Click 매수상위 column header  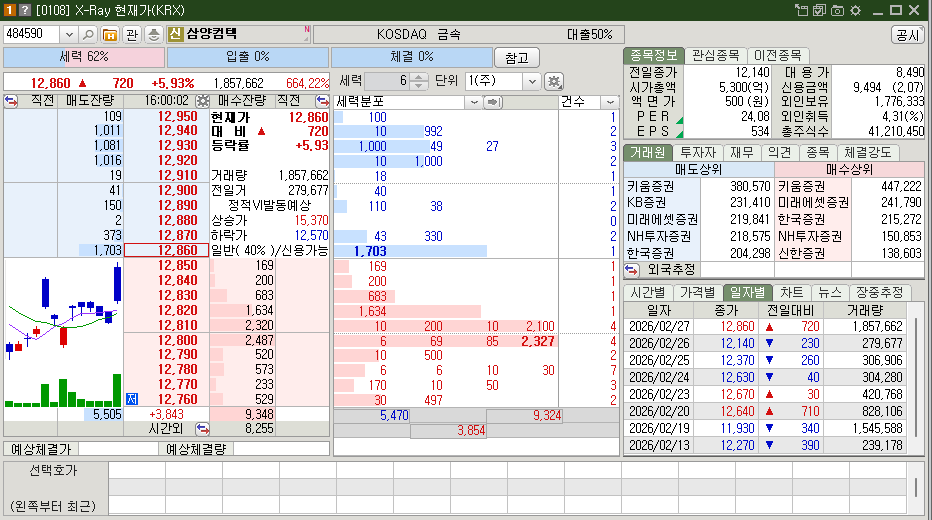pyautogui.click(x=849, y=170)
